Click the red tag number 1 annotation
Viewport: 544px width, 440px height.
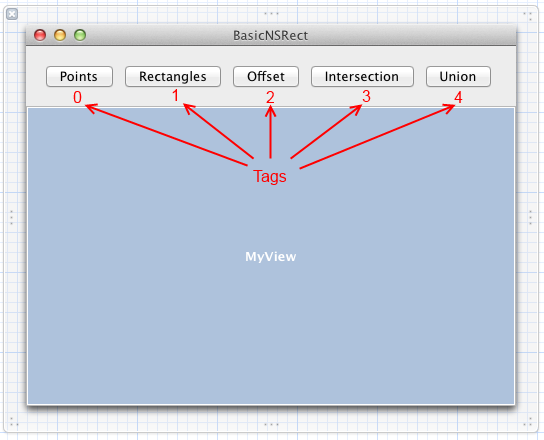point(176,95)
